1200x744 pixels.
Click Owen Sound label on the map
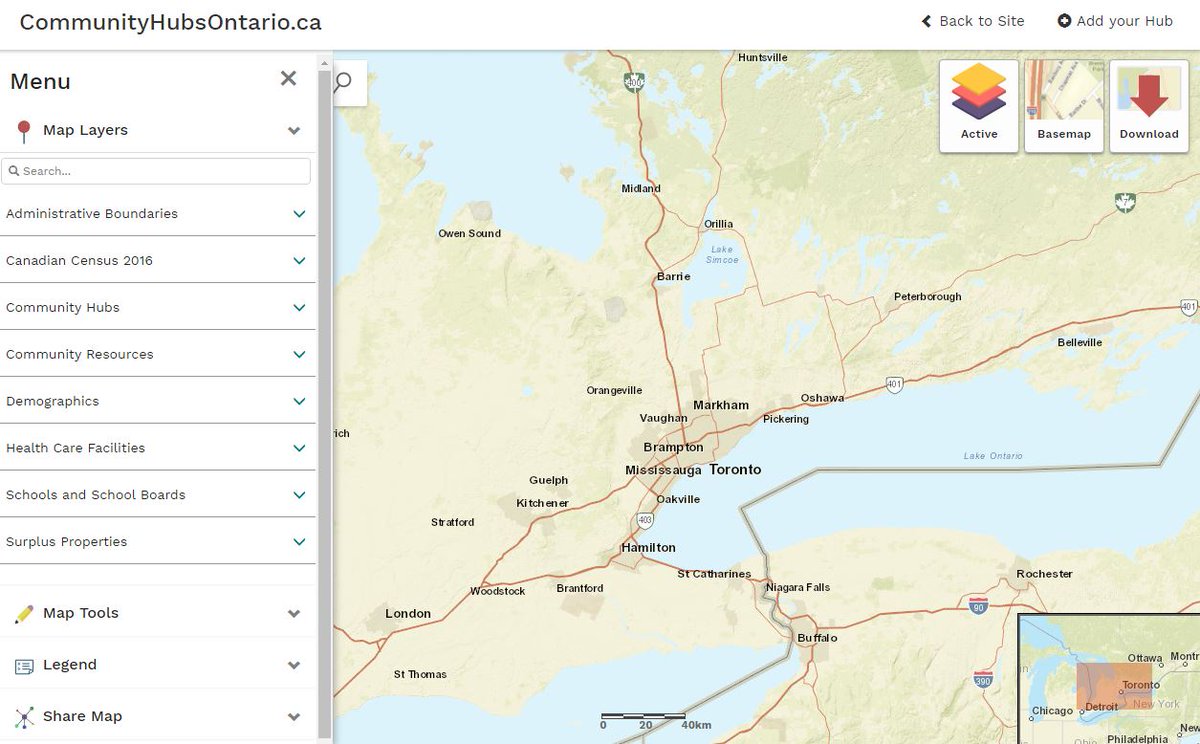coord(469,234)
